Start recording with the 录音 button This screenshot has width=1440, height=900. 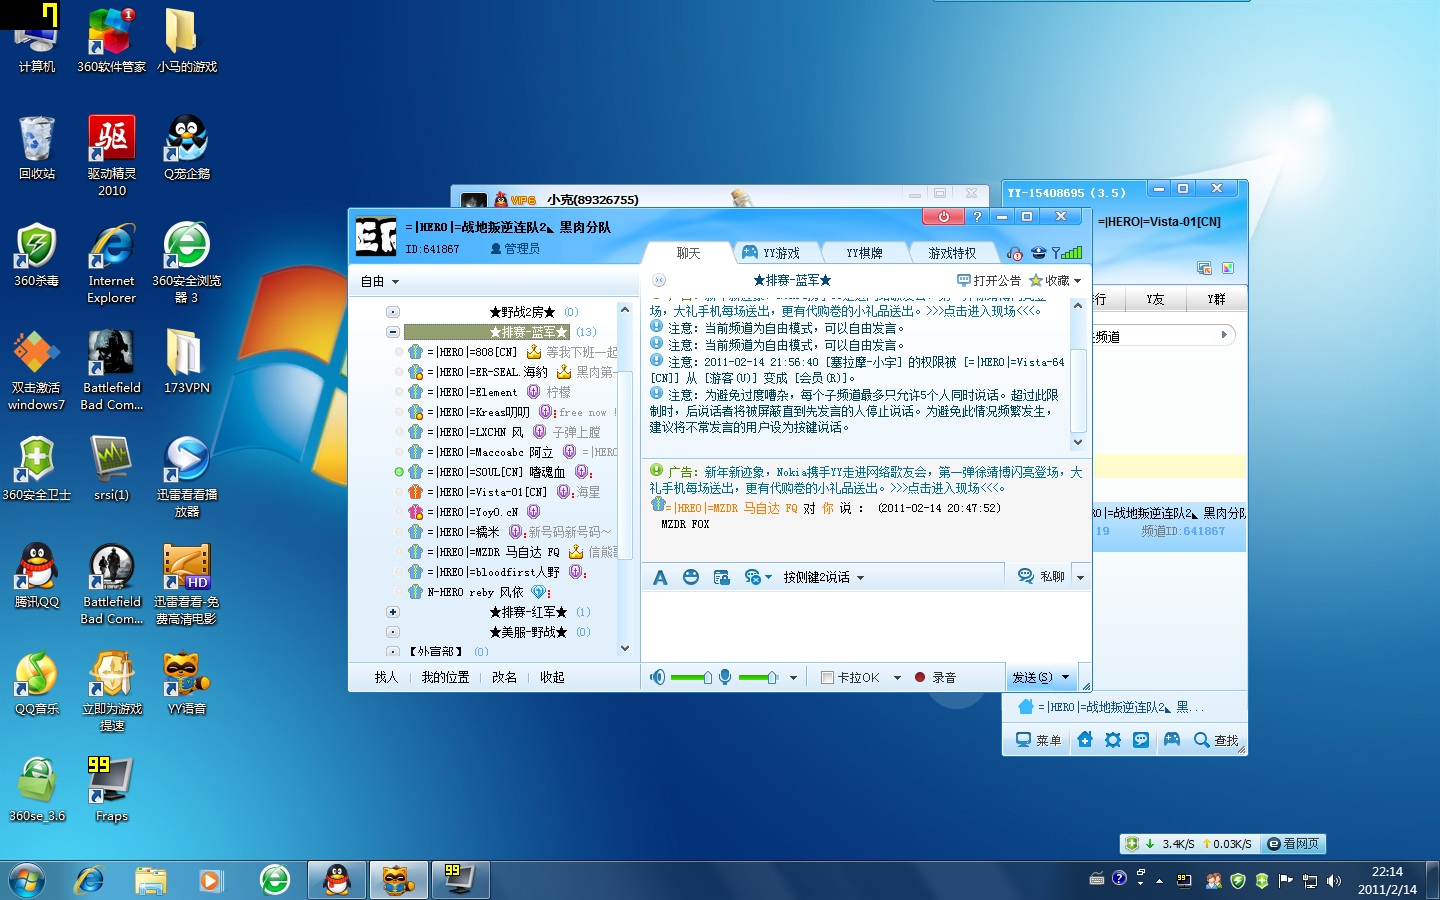click(x=935, y=677)
